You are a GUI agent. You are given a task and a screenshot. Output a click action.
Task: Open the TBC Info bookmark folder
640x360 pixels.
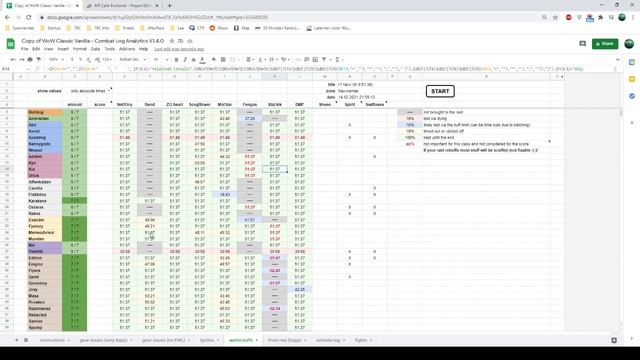click(x=98, y=28)
